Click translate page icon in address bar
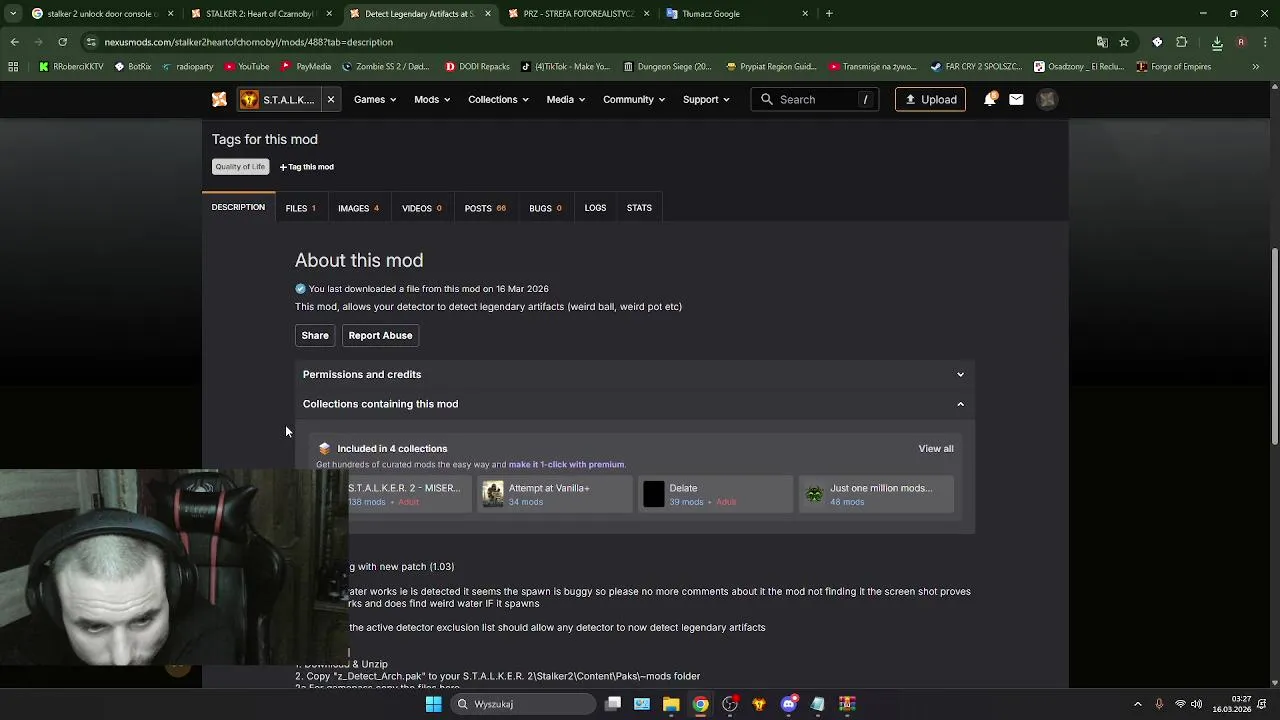 (1102, 42)
